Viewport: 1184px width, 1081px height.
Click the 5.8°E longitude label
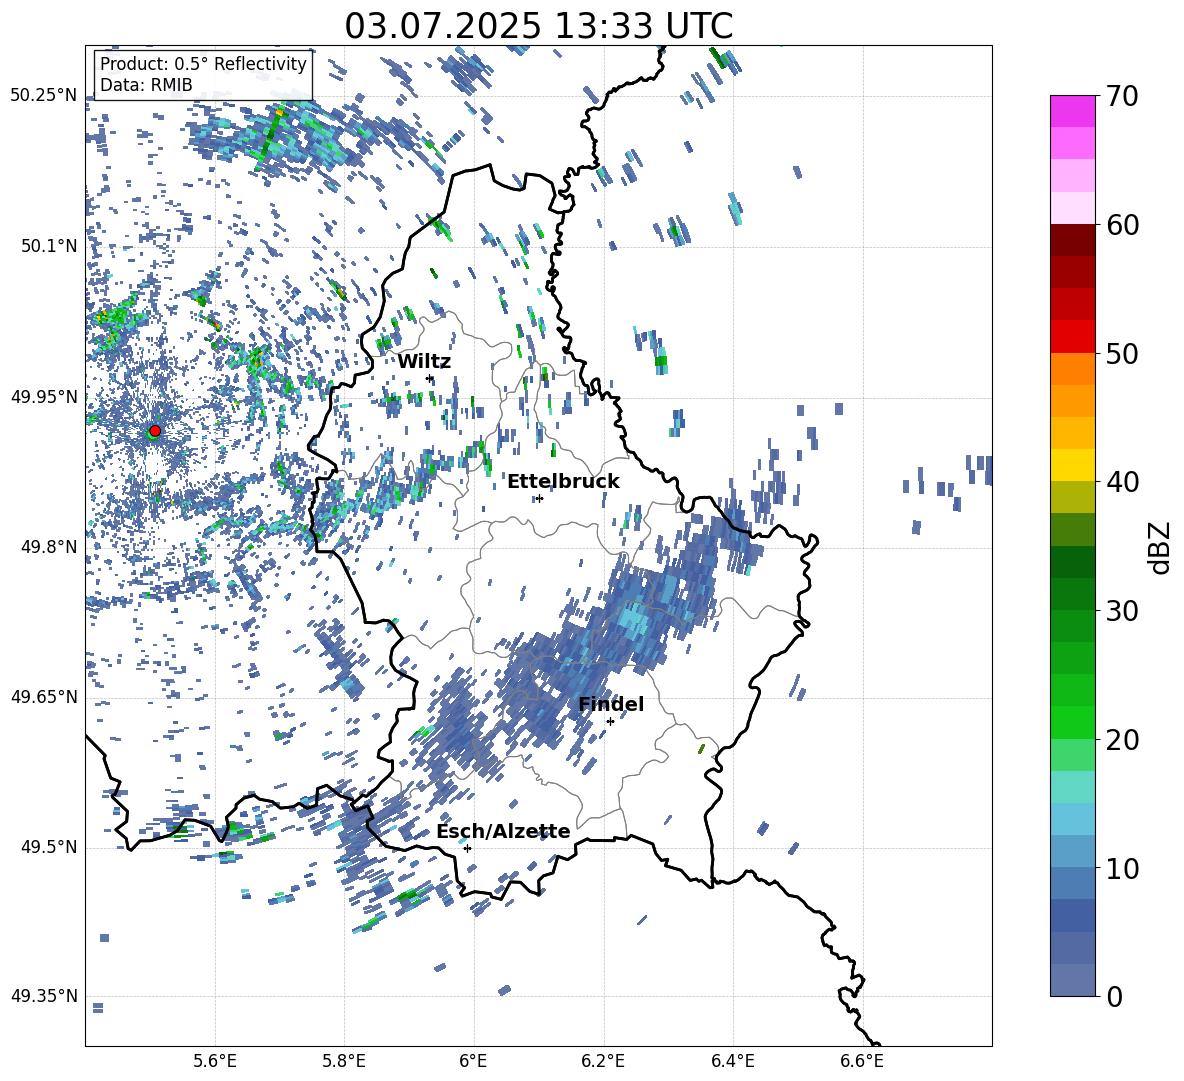(x=344, y=1061)
